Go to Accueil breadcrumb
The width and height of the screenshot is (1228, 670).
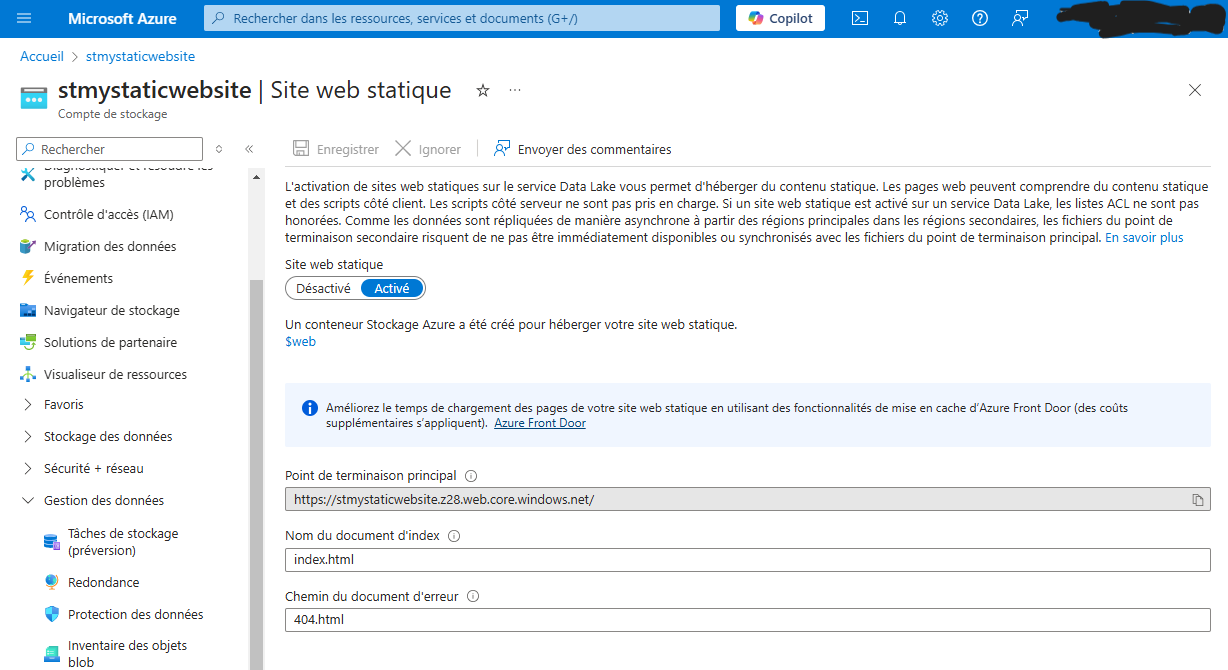(x=42, y=57)
